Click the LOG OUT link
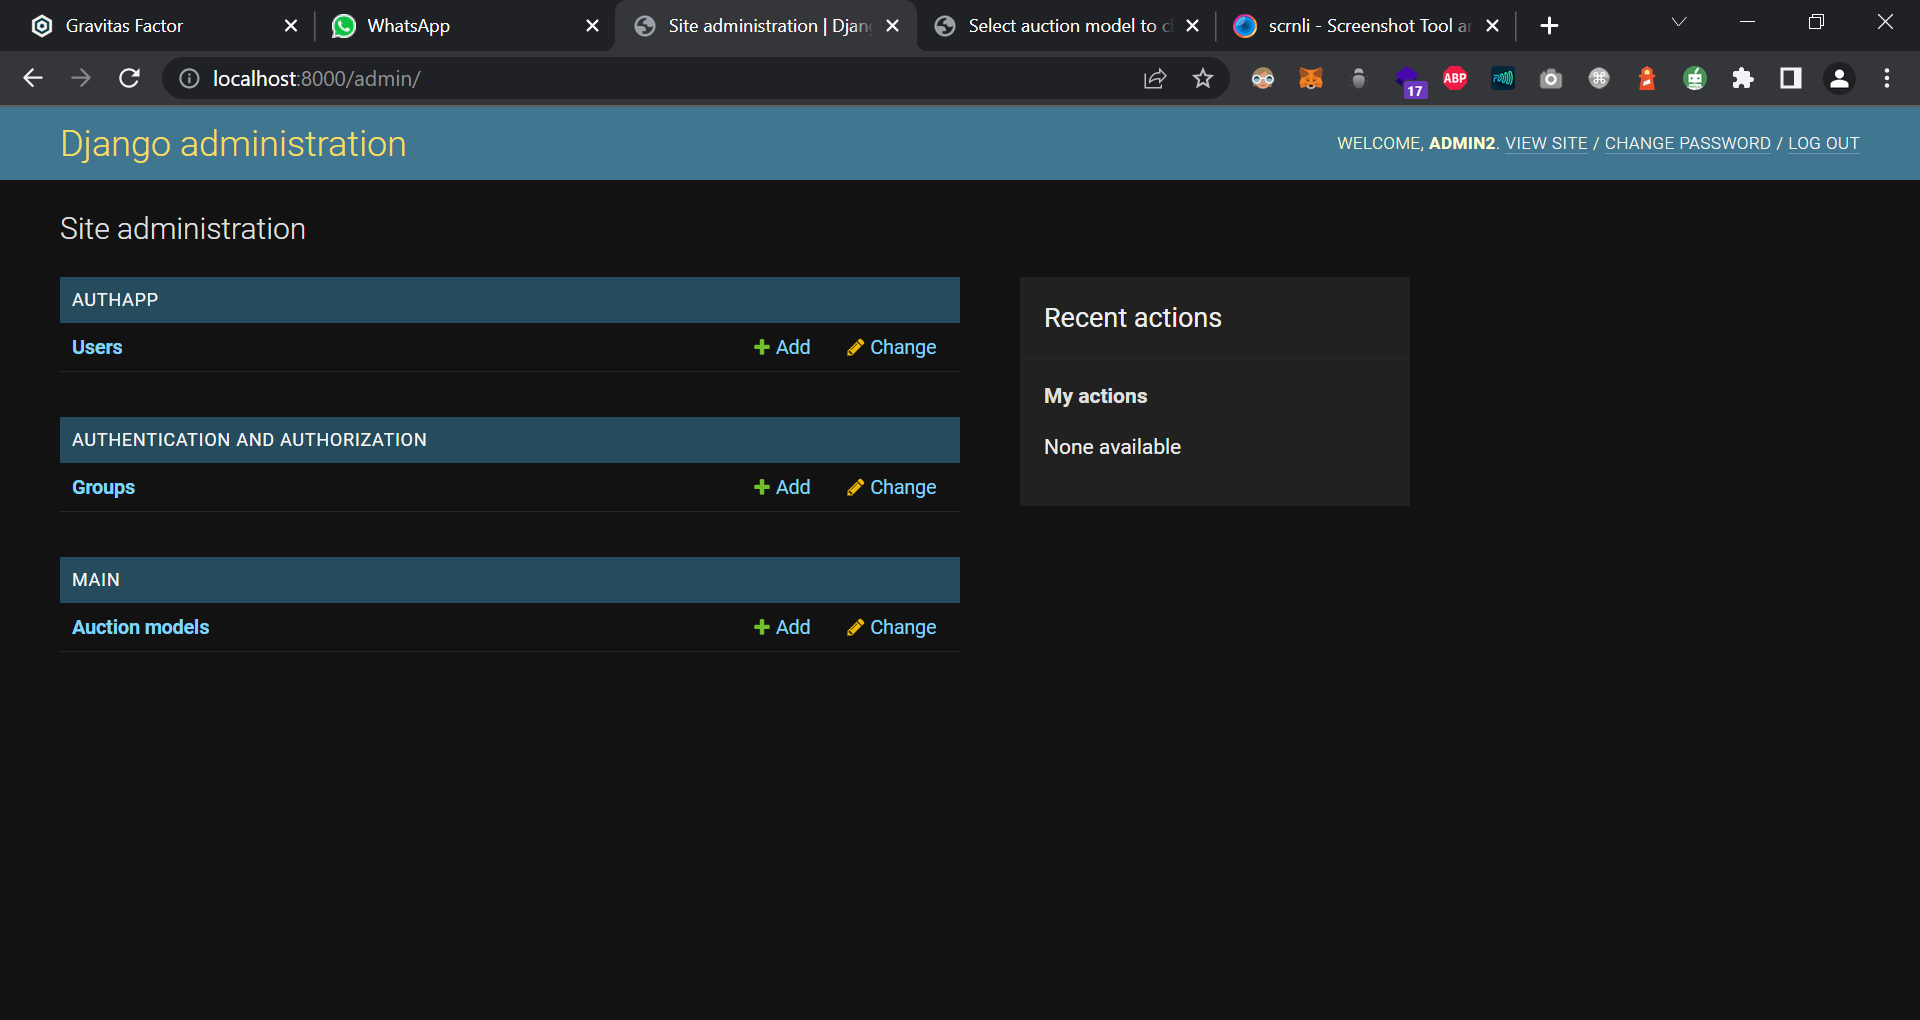Screen dimensions: 1920x1020 pyautogui.click(x=1823, y=143)
